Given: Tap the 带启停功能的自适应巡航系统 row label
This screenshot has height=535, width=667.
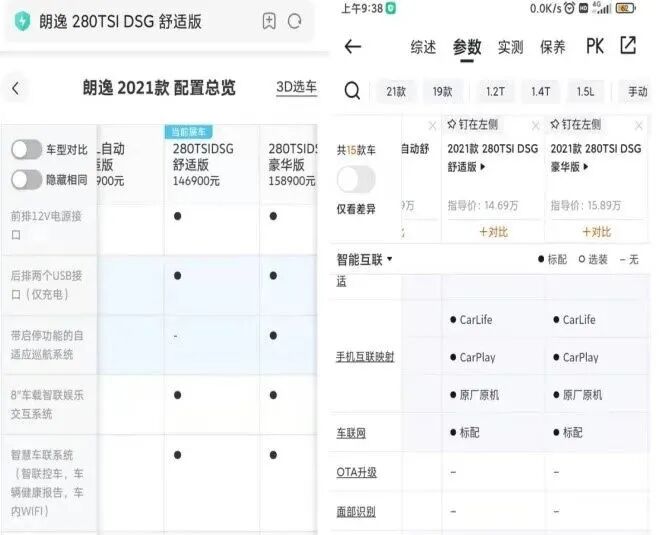Looking at the screenshot, I should click(47, 345).
